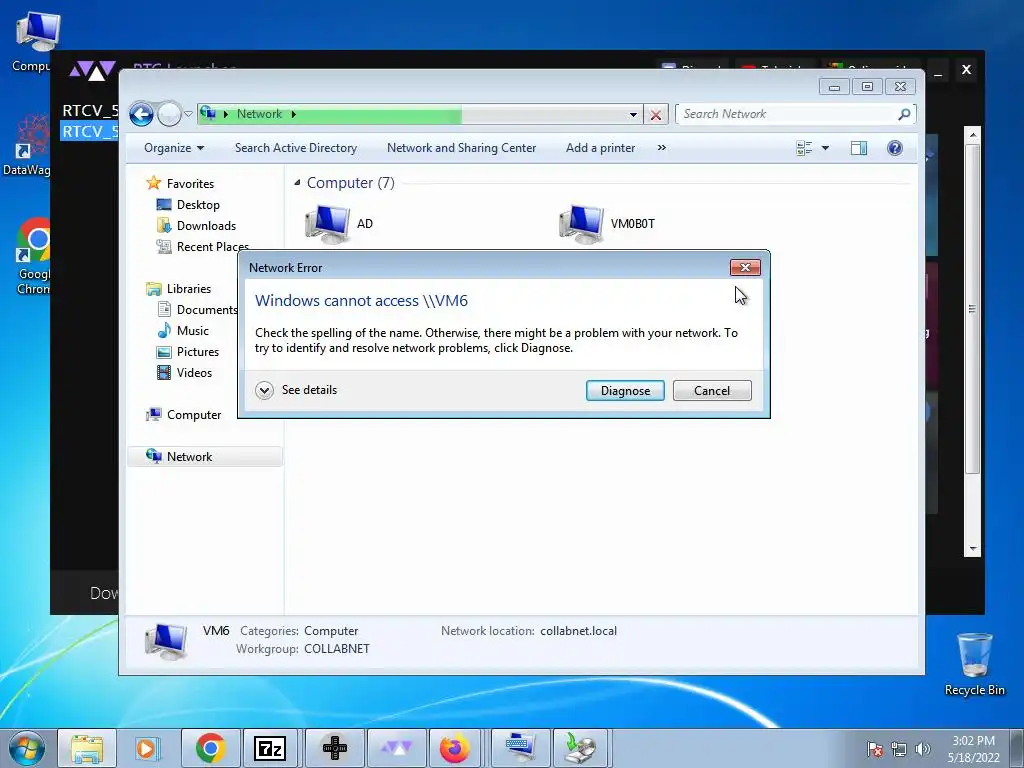
Task: Click the search magnifier icon
Action: [904, 114]
